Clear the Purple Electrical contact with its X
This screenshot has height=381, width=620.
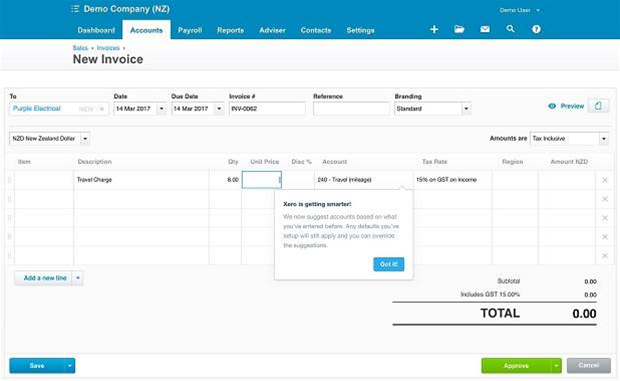102,109
